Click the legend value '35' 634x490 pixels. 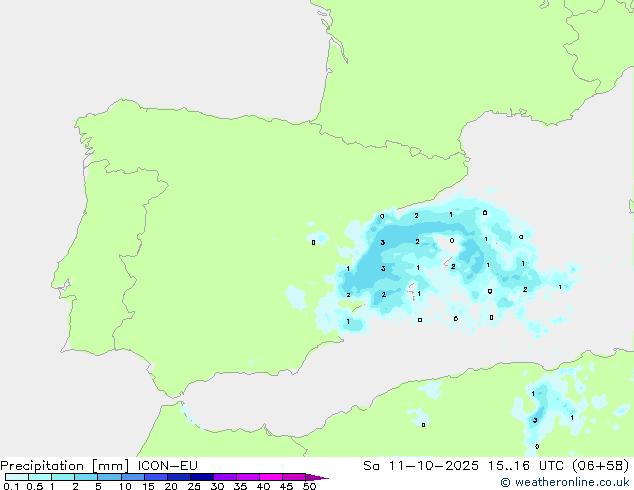[x=240, y=486]
